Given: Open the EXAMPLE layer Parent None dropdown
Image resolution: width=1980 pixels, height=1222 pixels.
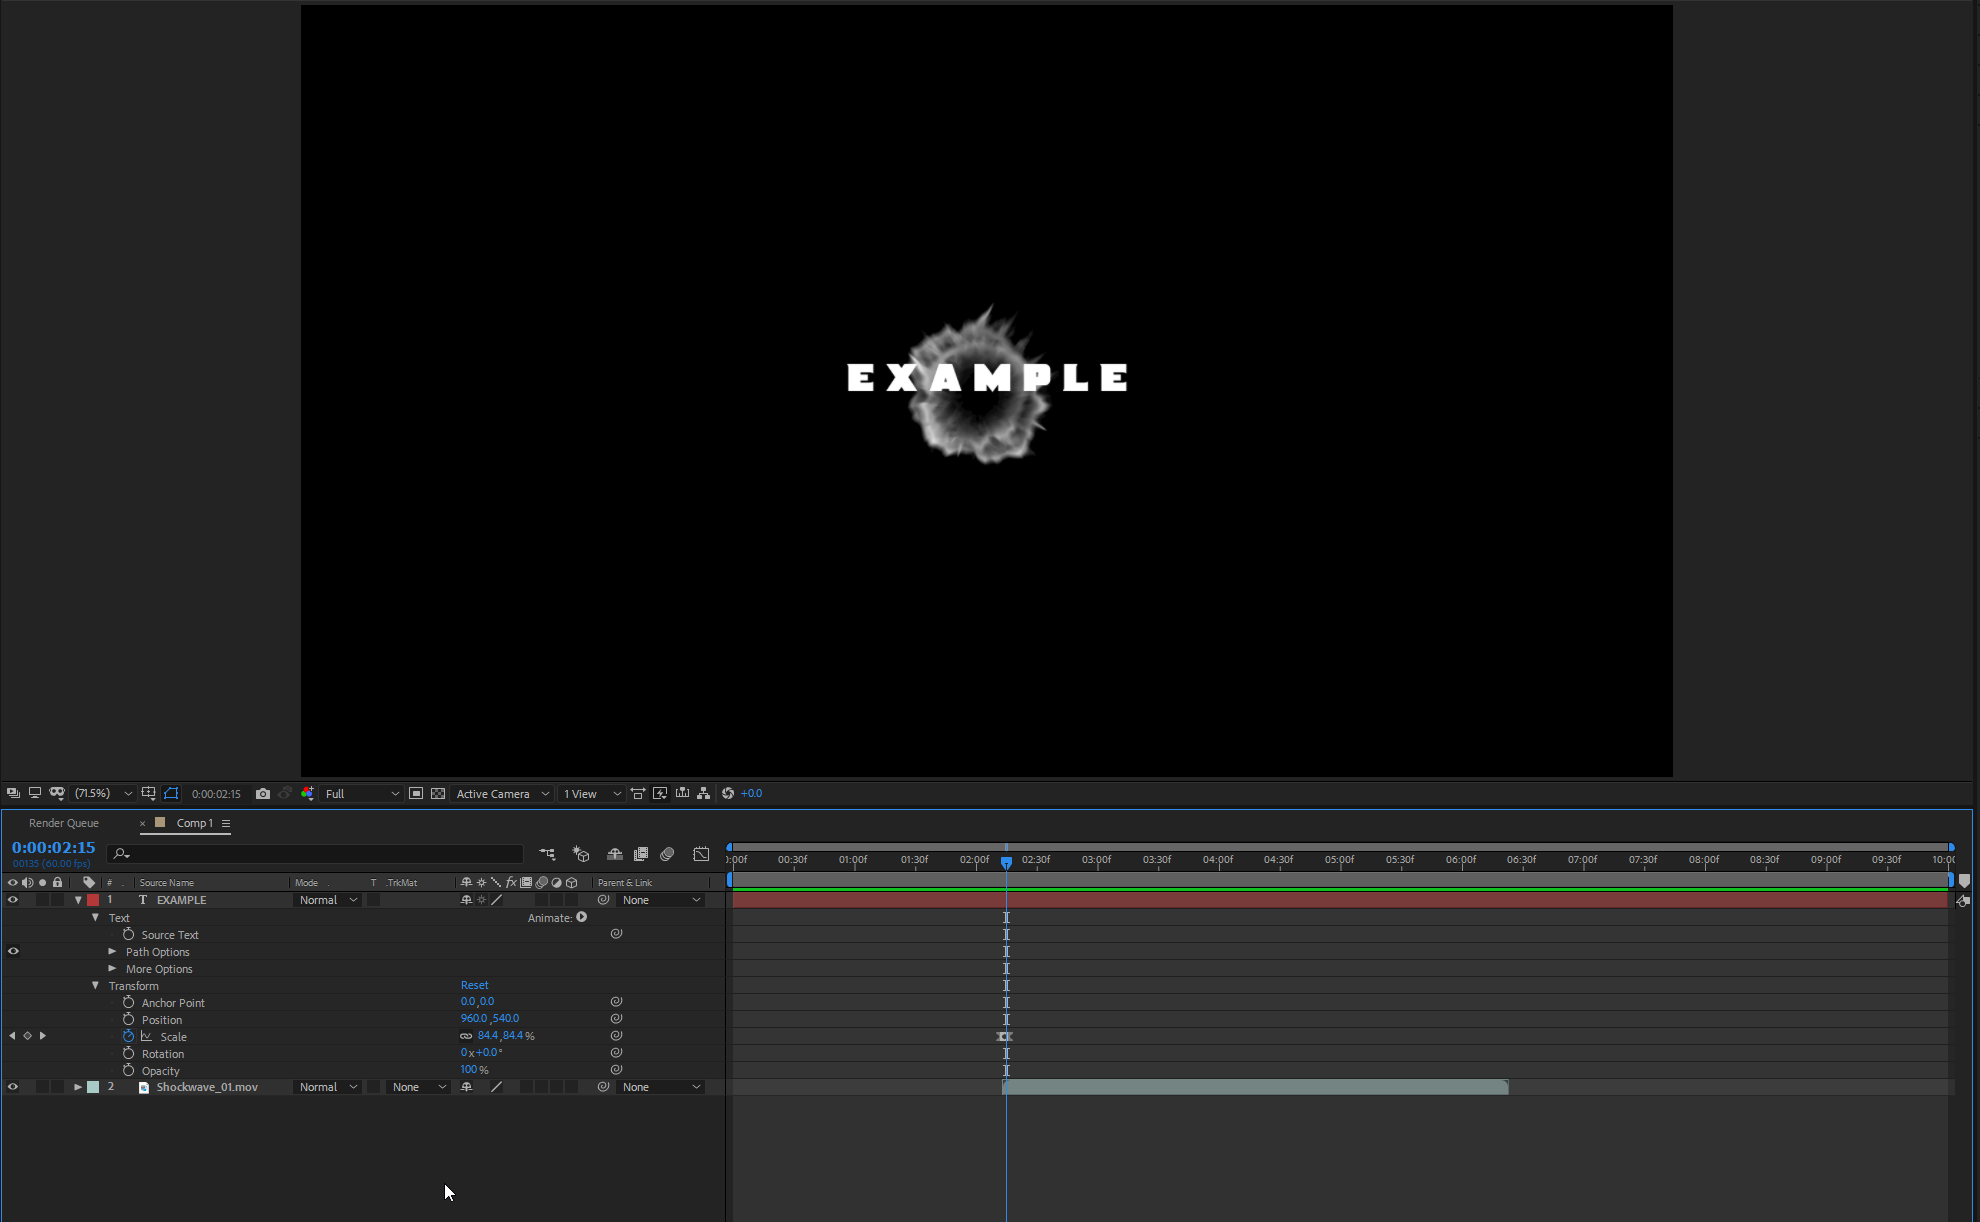Looking at the screenshot, I should pyautogui.click(x=661, y=900).
